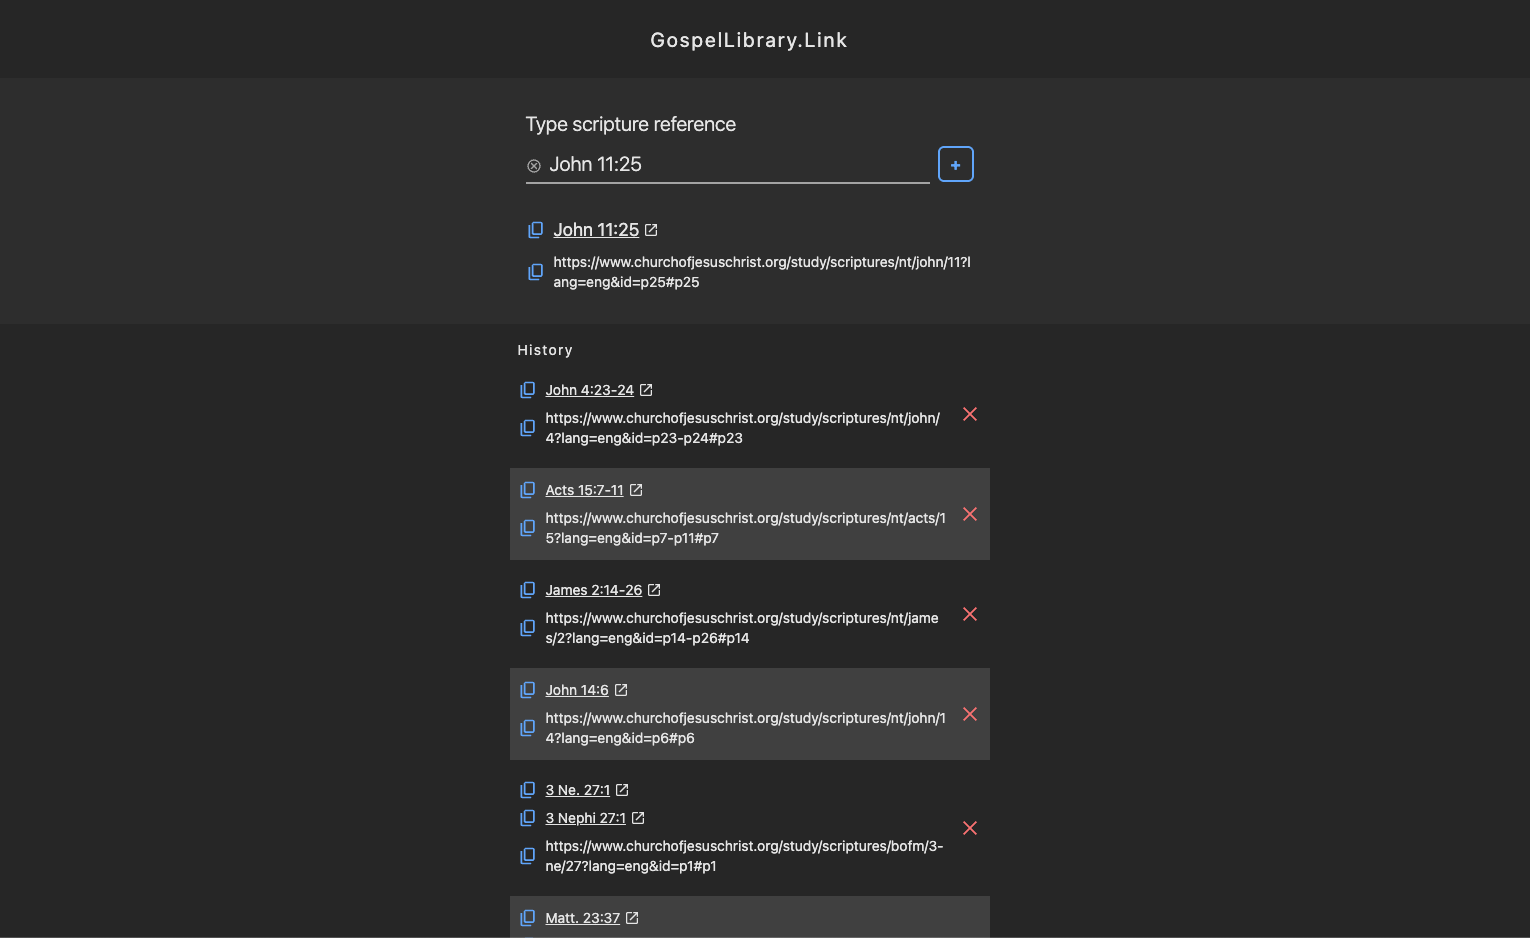1530x938 pixels.
Task: Delete James 2:14-26 from history
Action: point(969,614)
